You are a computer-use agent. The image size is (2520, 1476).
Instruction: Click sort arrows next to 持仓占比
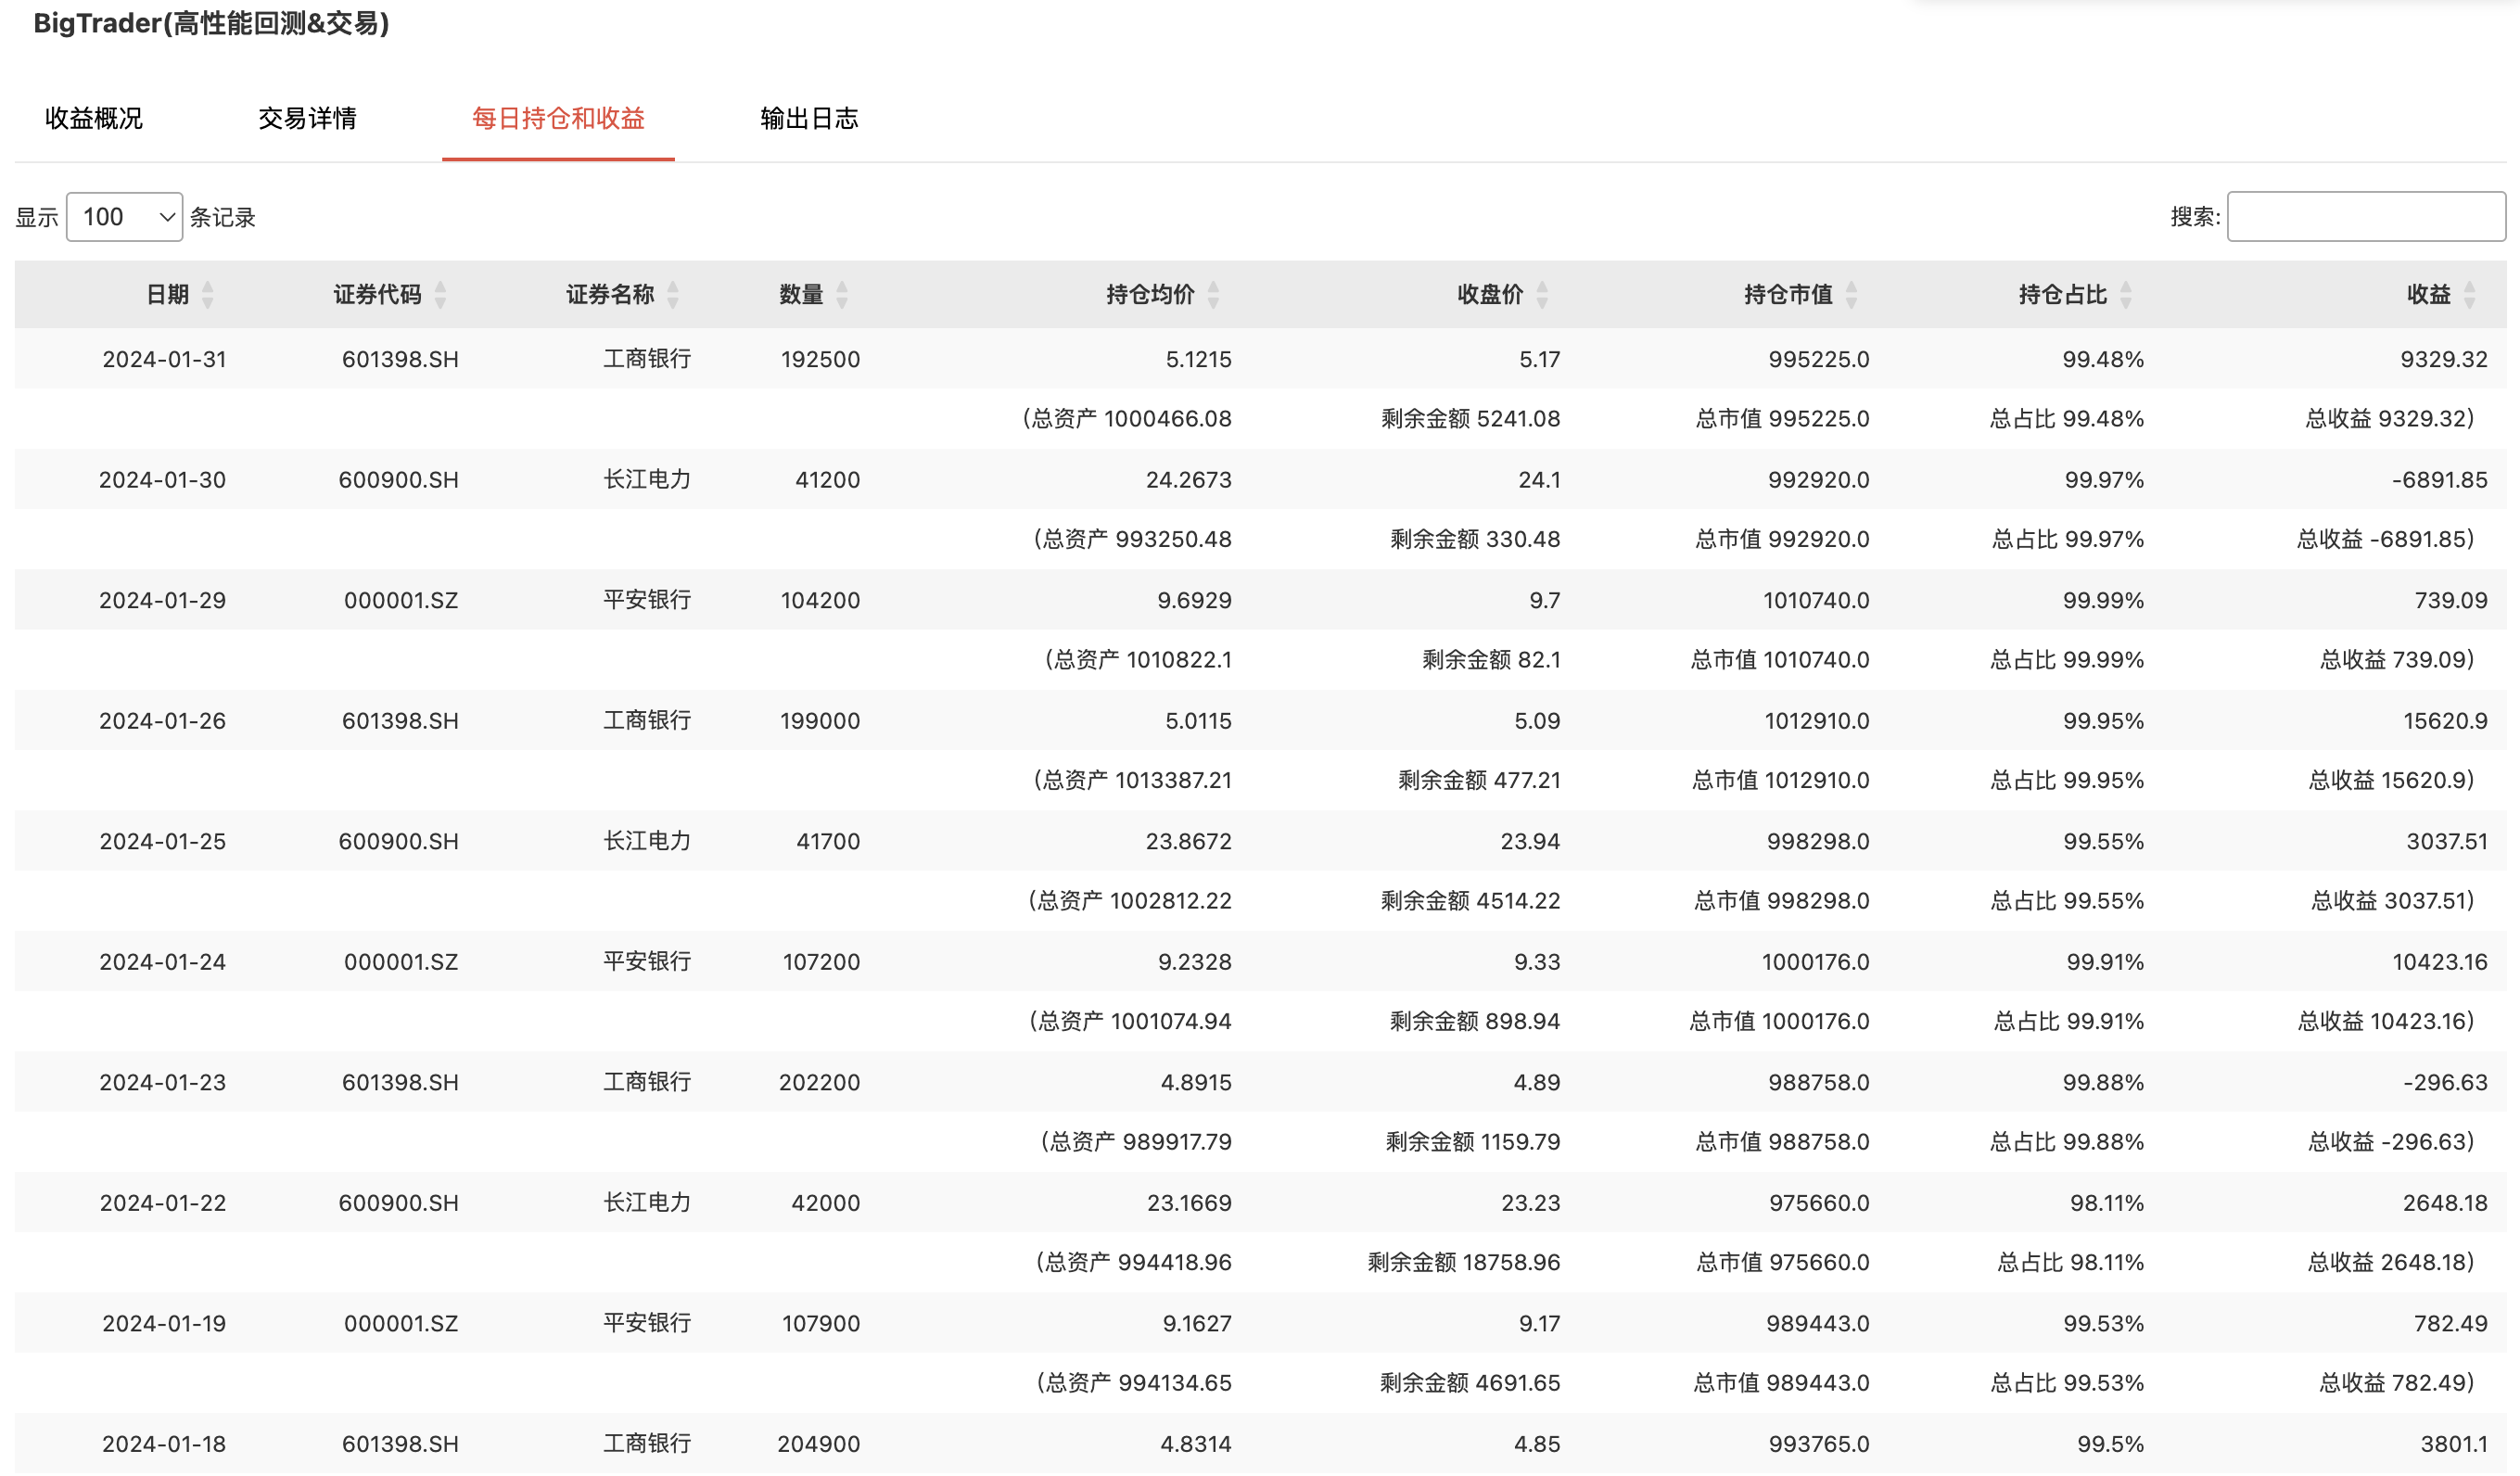[2126, 294]
